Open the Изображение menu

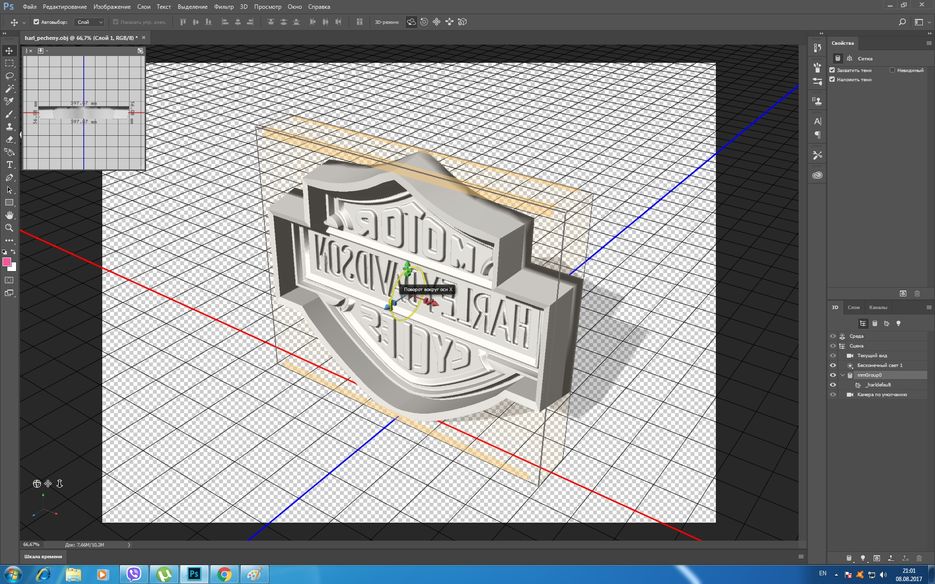click(x=112, y=7)
